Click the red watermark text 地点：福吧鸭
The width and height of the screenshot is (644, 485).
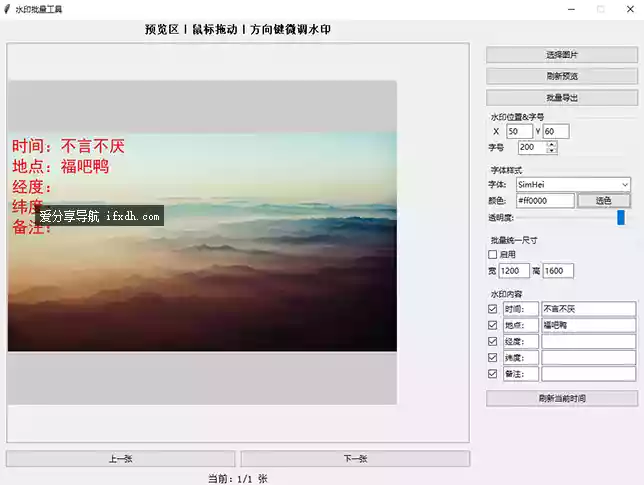(61, 166)
